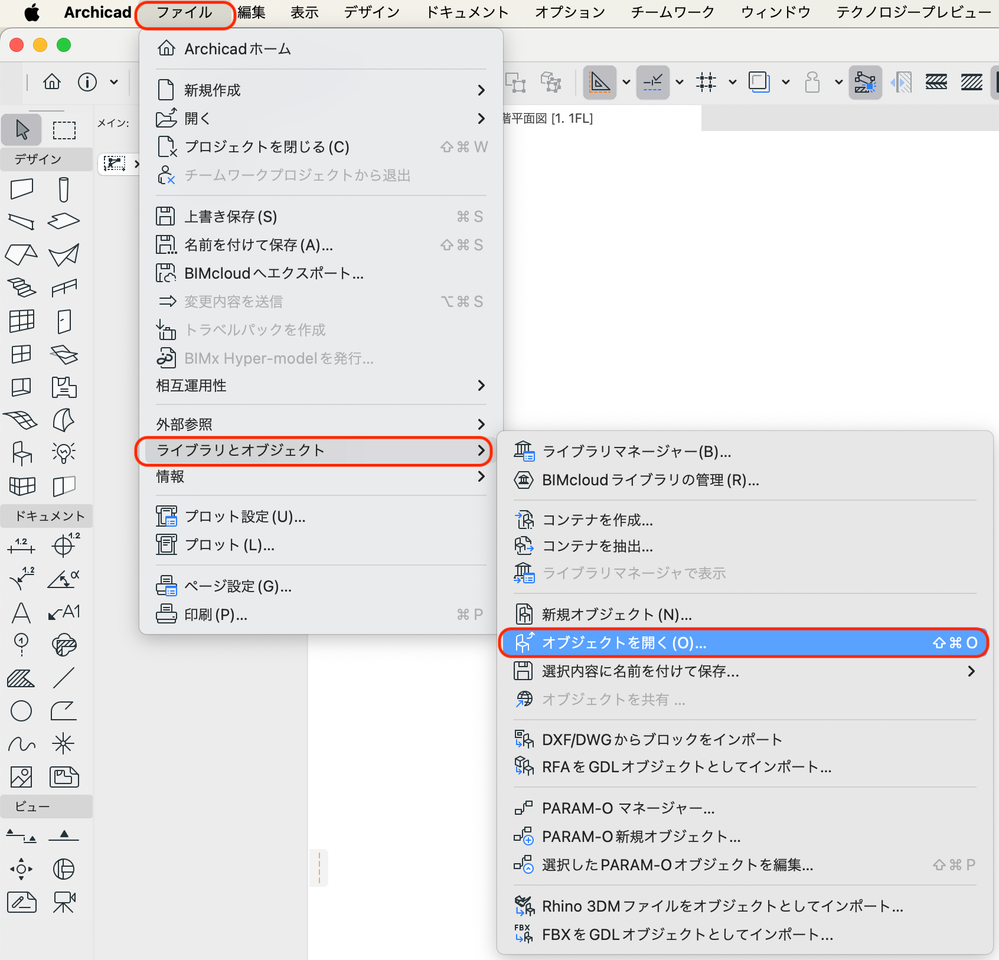Select the Hotspot tool

click(64, 743)
